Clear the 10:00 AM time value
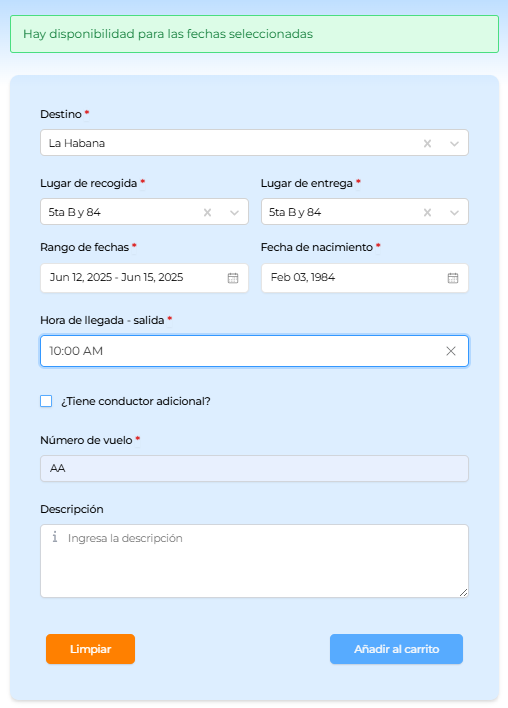This screenshot has height=708, width=508. click(x=451, y=351)
